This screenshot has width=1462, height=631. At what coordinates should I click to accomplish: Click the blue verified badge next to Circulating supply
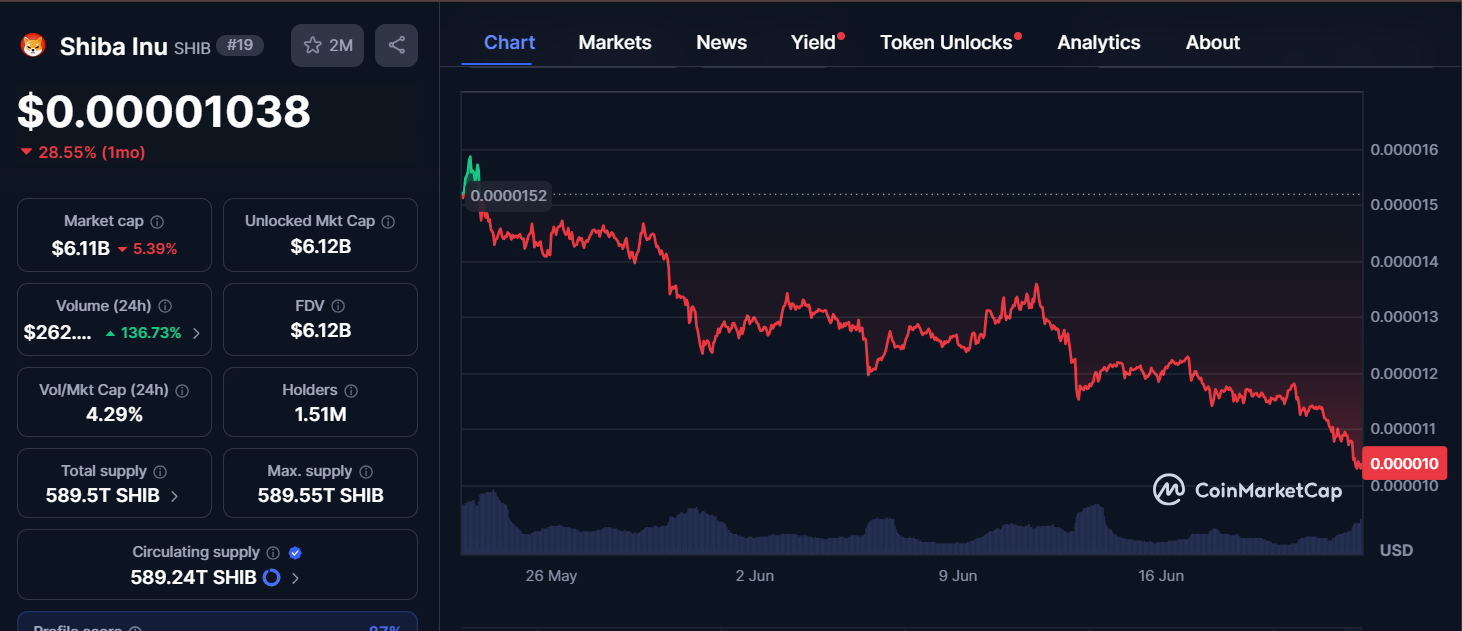point(295,552)
